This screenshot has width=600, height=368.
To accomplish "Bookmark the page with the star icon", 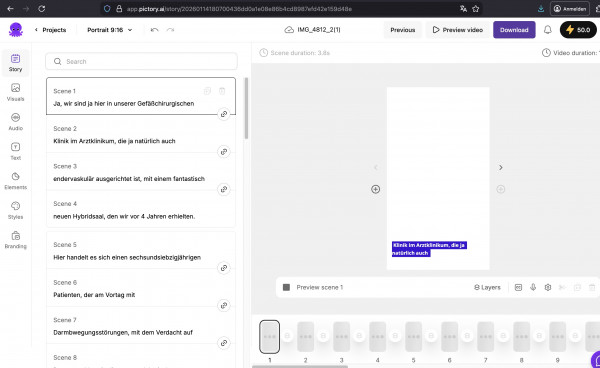I will click(x=476, y=8).
